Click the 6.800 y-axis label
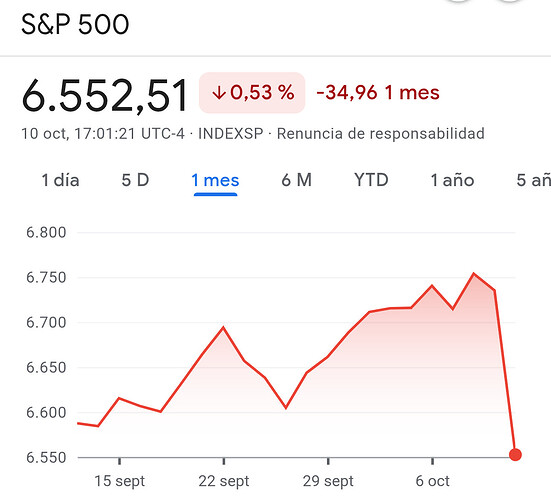The width and height of the screenshot is (551, 500). click(x=46, y=233)
